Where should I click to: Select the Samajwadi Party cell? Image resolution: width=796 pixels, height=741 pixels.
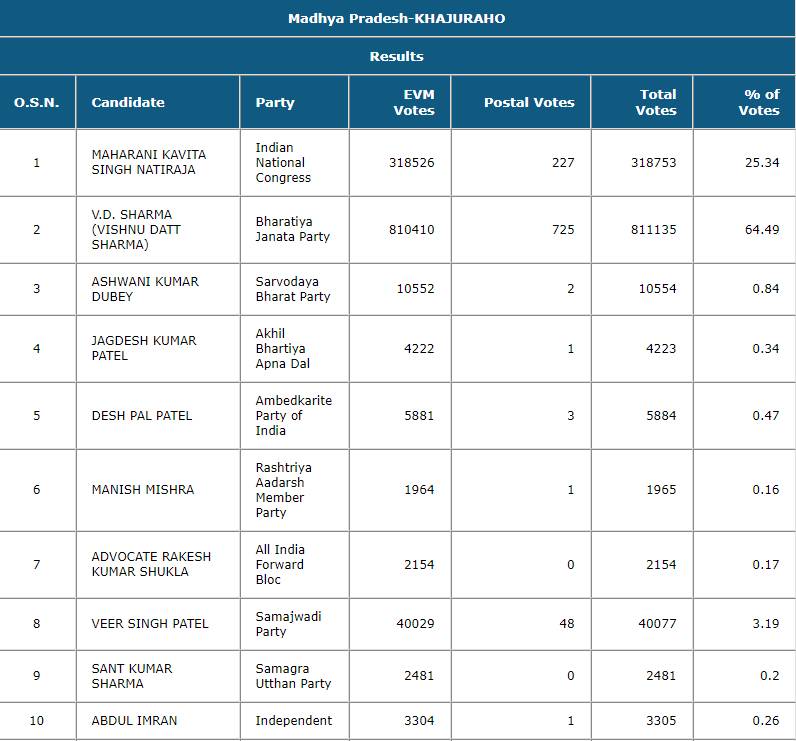(285, 623)
